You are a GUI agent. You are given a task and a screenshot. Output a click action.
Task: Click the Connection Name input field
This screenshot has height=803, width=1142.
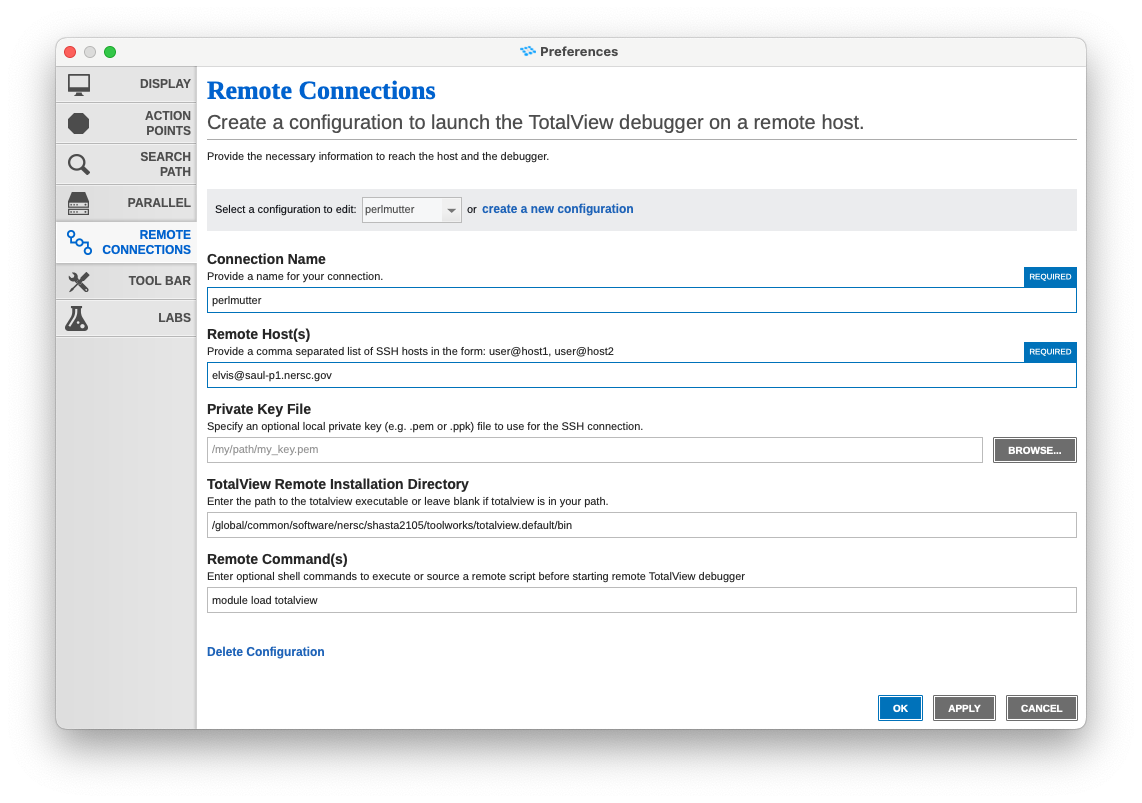pos(641,300)
